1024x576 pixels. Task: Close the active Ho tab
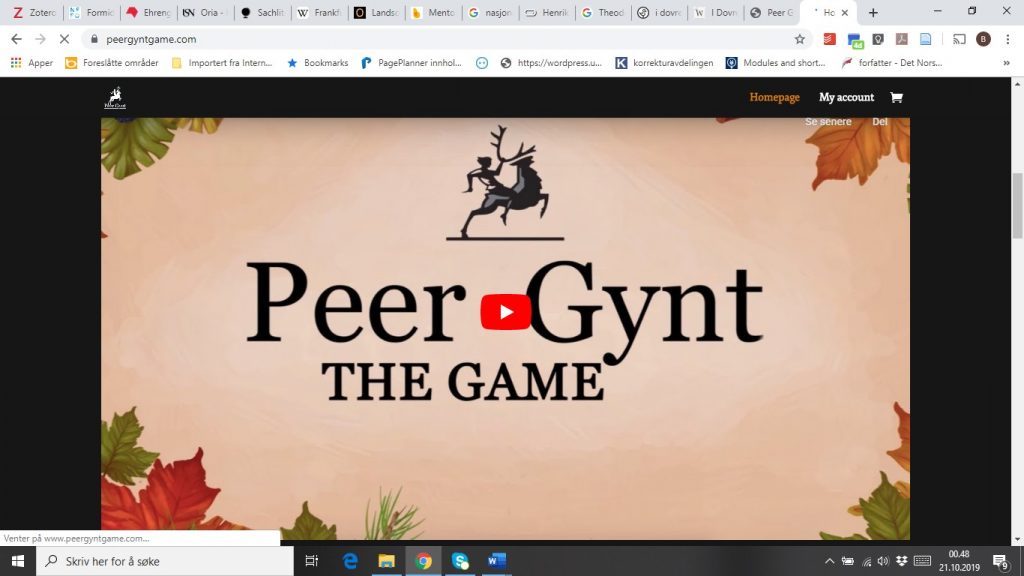pos(844,12)
